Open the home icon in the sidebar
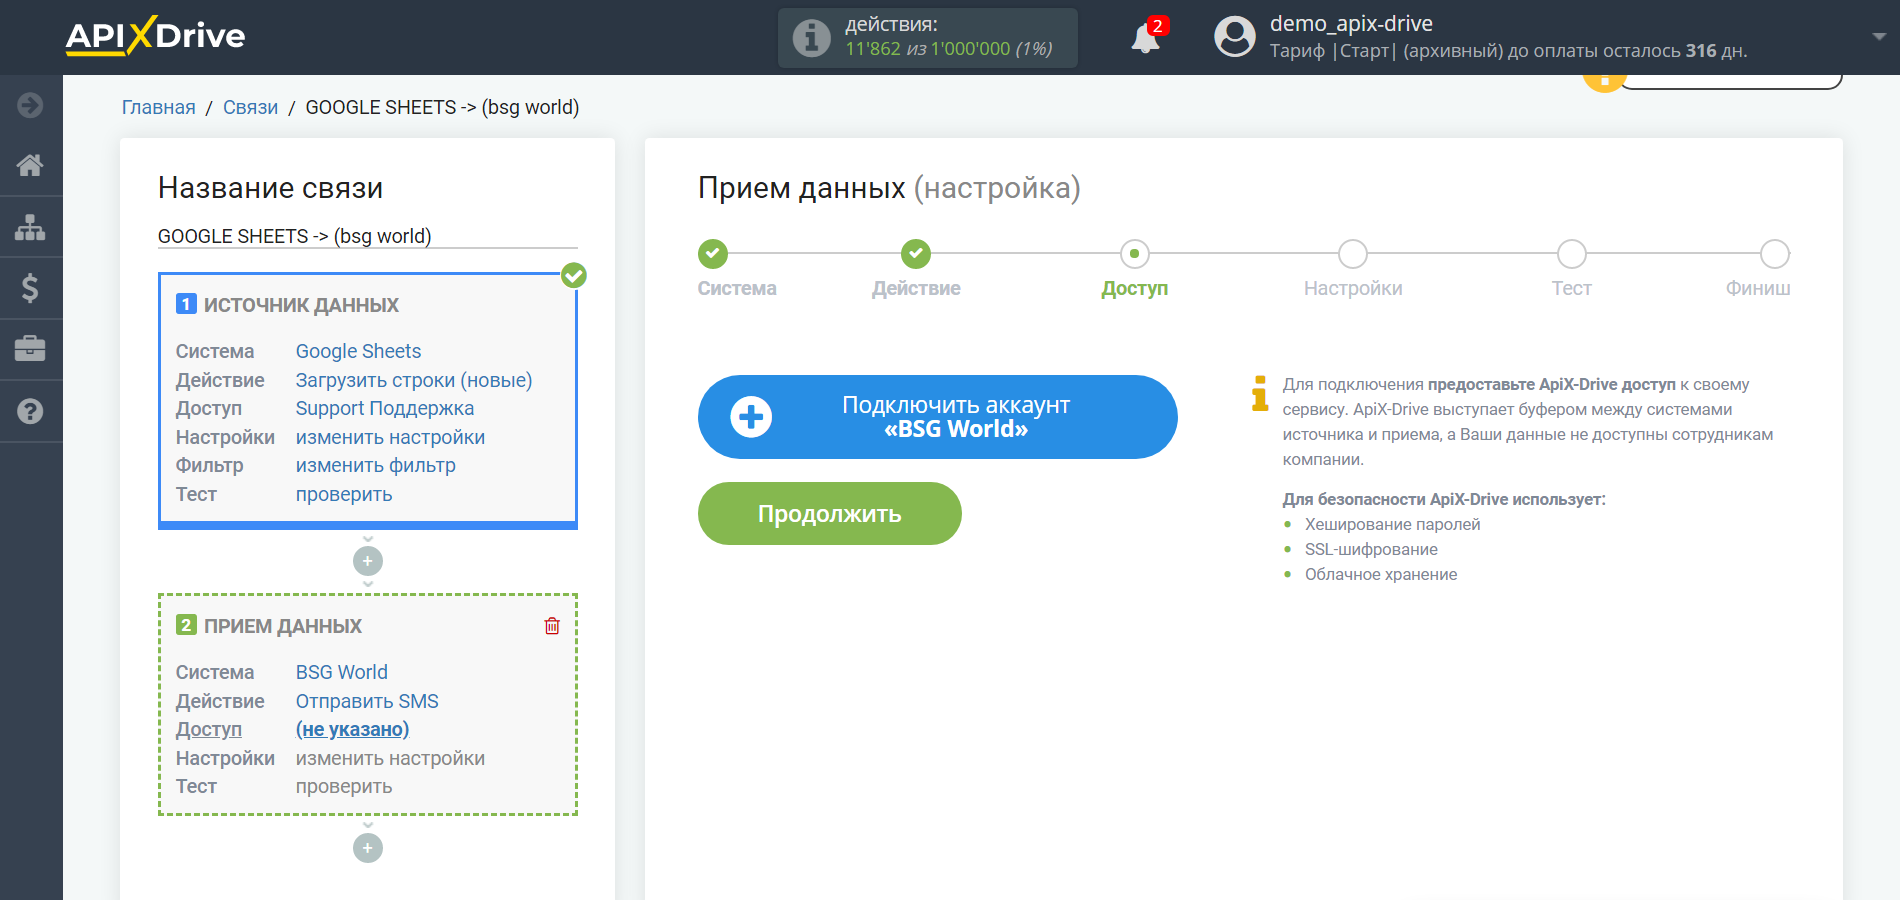 pyautogui.click(x=30, y=165)
